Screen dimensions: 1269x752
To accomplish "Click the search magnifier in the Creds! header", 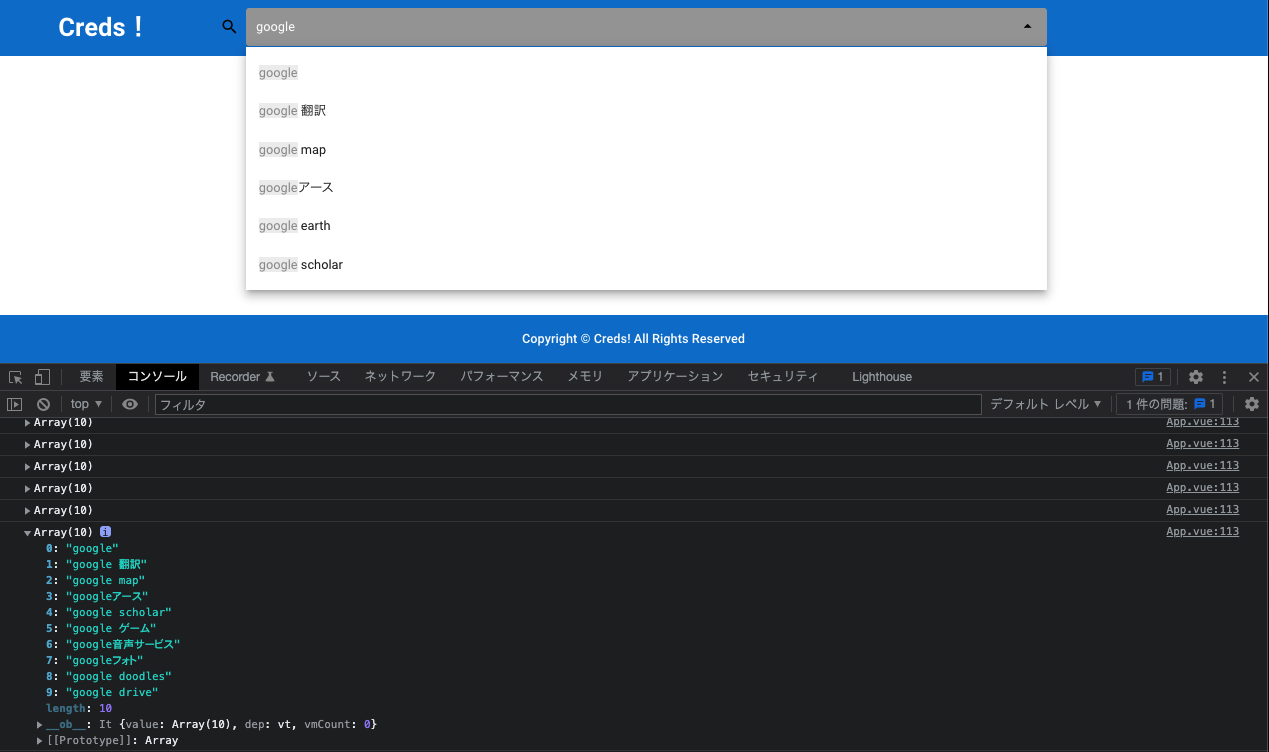I will click(229, 27).
